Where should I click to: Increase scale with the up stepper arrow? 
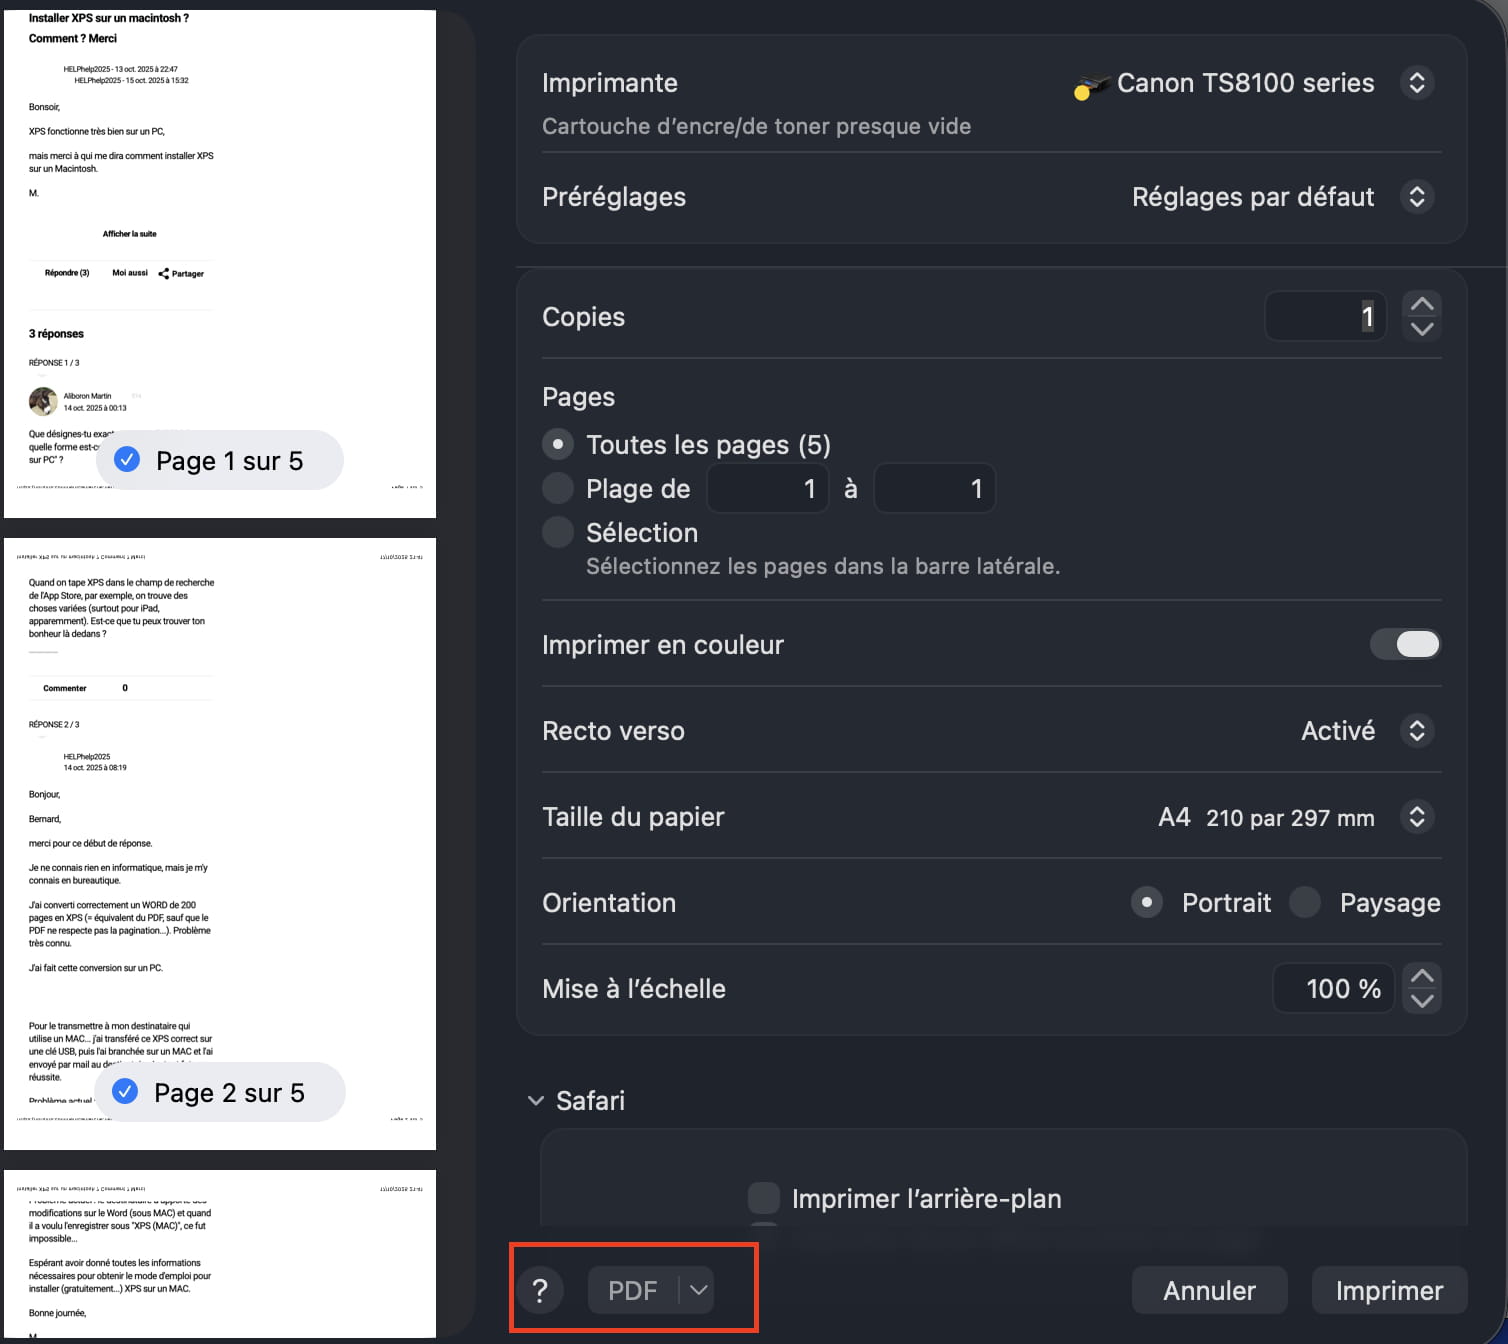(1422, 976)
